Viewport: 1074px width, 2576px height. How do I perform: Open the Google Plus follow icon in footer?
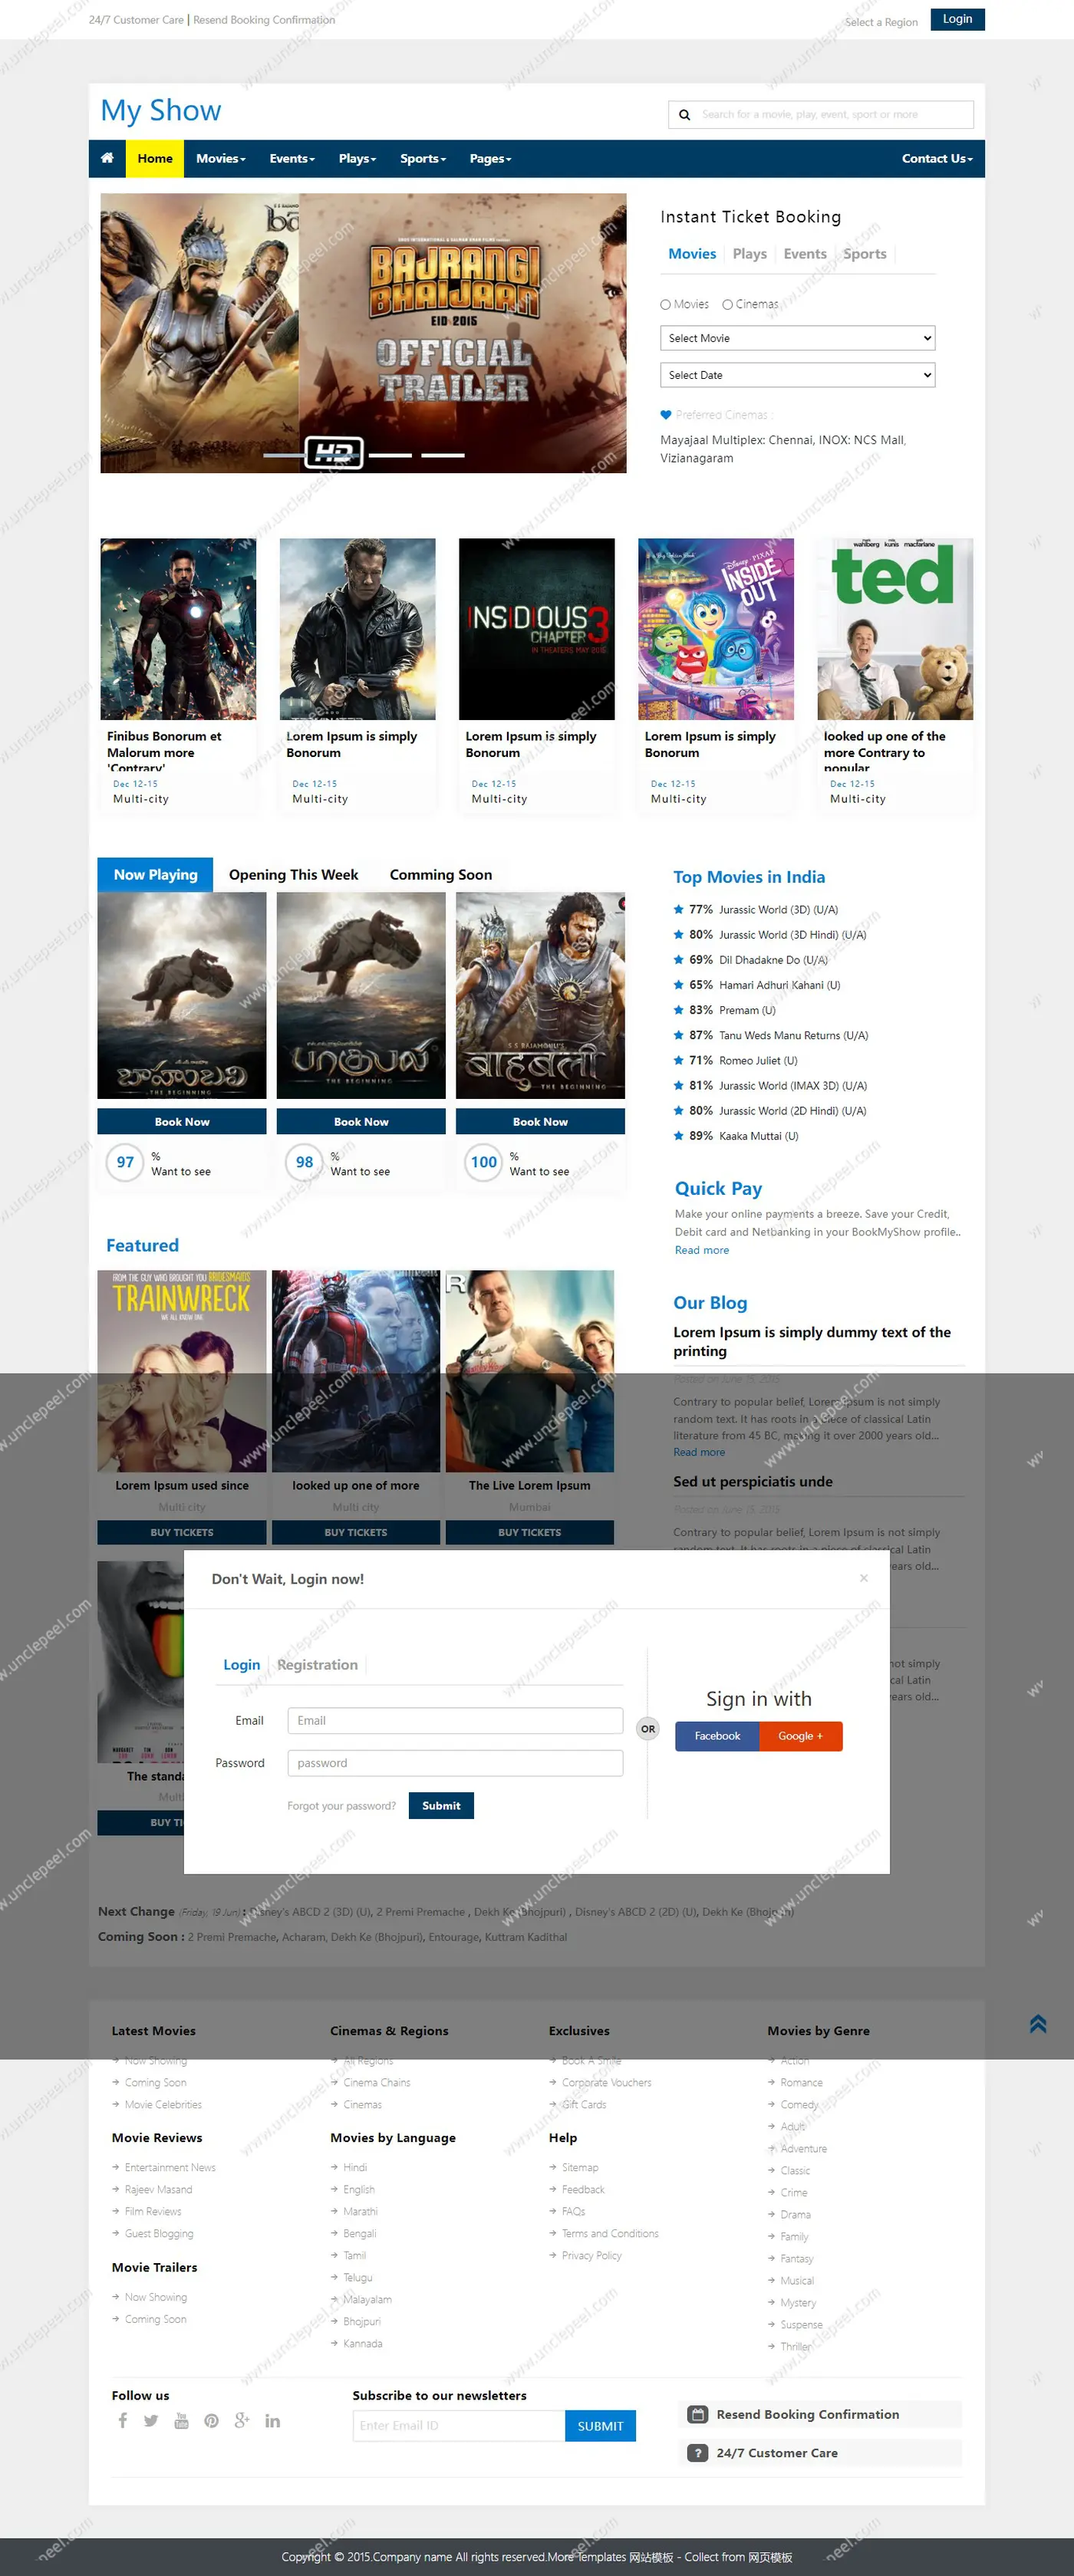(242, 2420)
